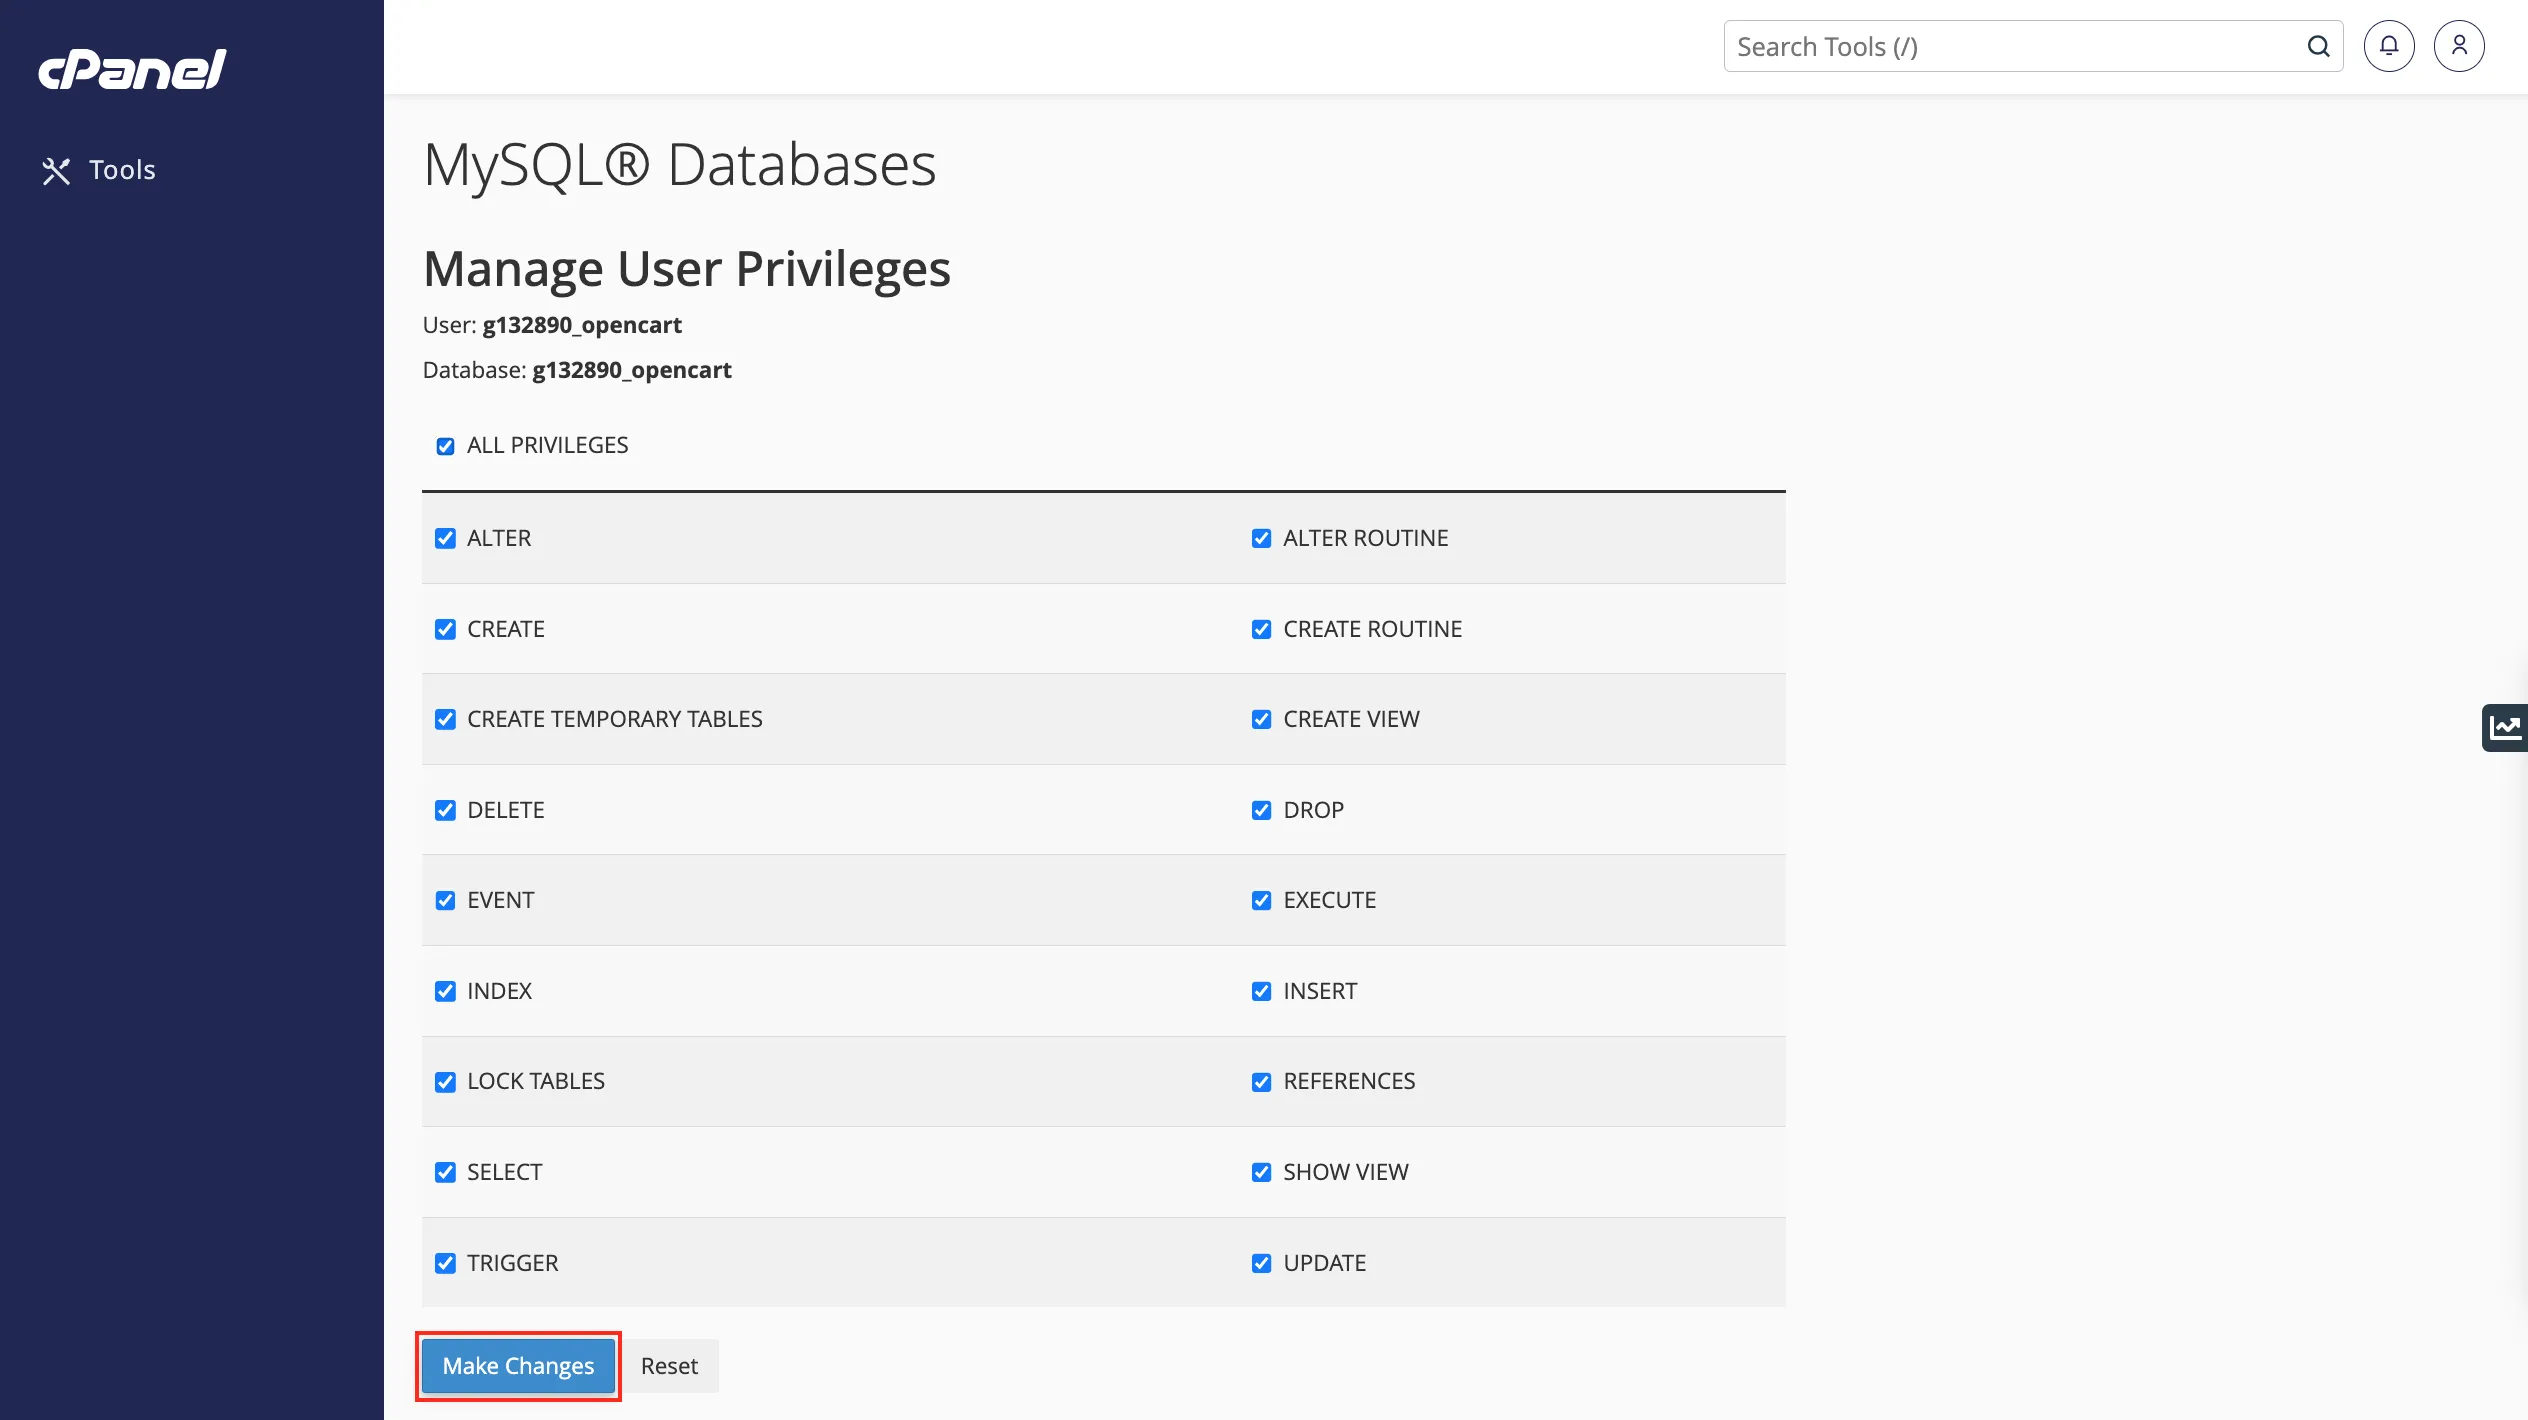This screenshot has height=1420, width=2528.
Task: Toggle the CREATE ROUTINE checkbox
Action: (x=1261, y=630)
